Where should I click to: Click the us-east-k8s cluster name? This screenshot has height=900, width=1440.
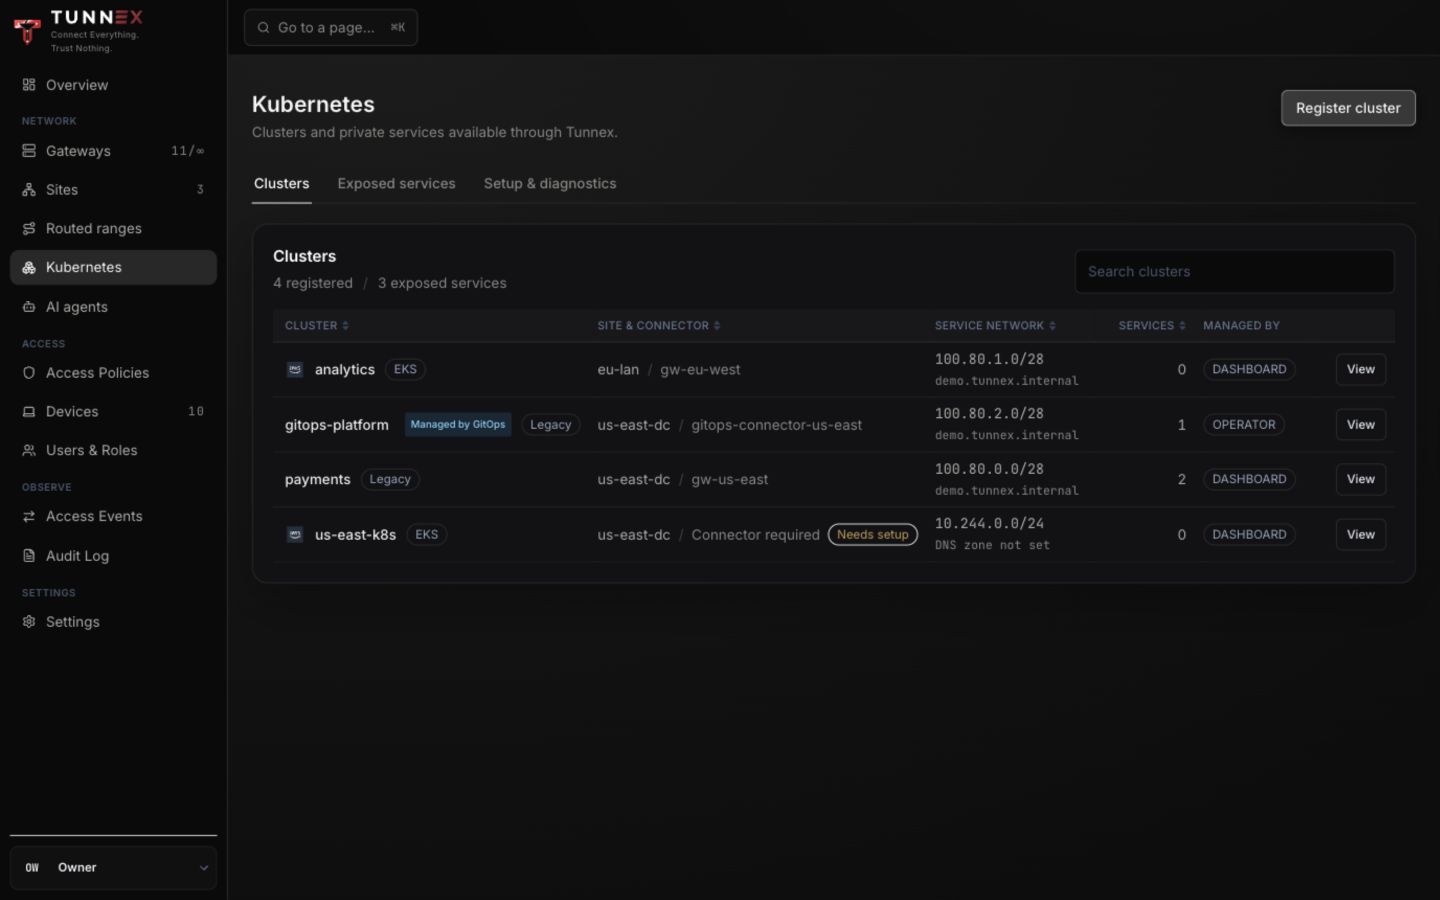pos(355,535)
